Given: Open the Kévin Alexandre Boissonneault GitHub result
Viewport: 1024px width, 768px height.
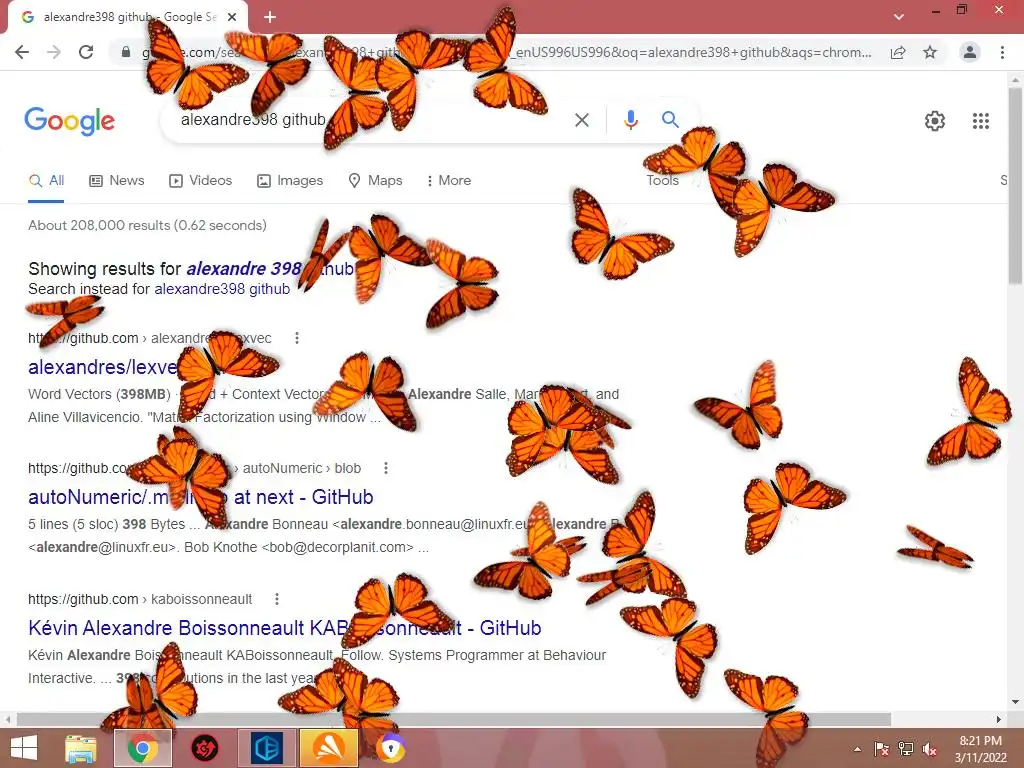Looking at the screenshot, I should tap(285, 628).
